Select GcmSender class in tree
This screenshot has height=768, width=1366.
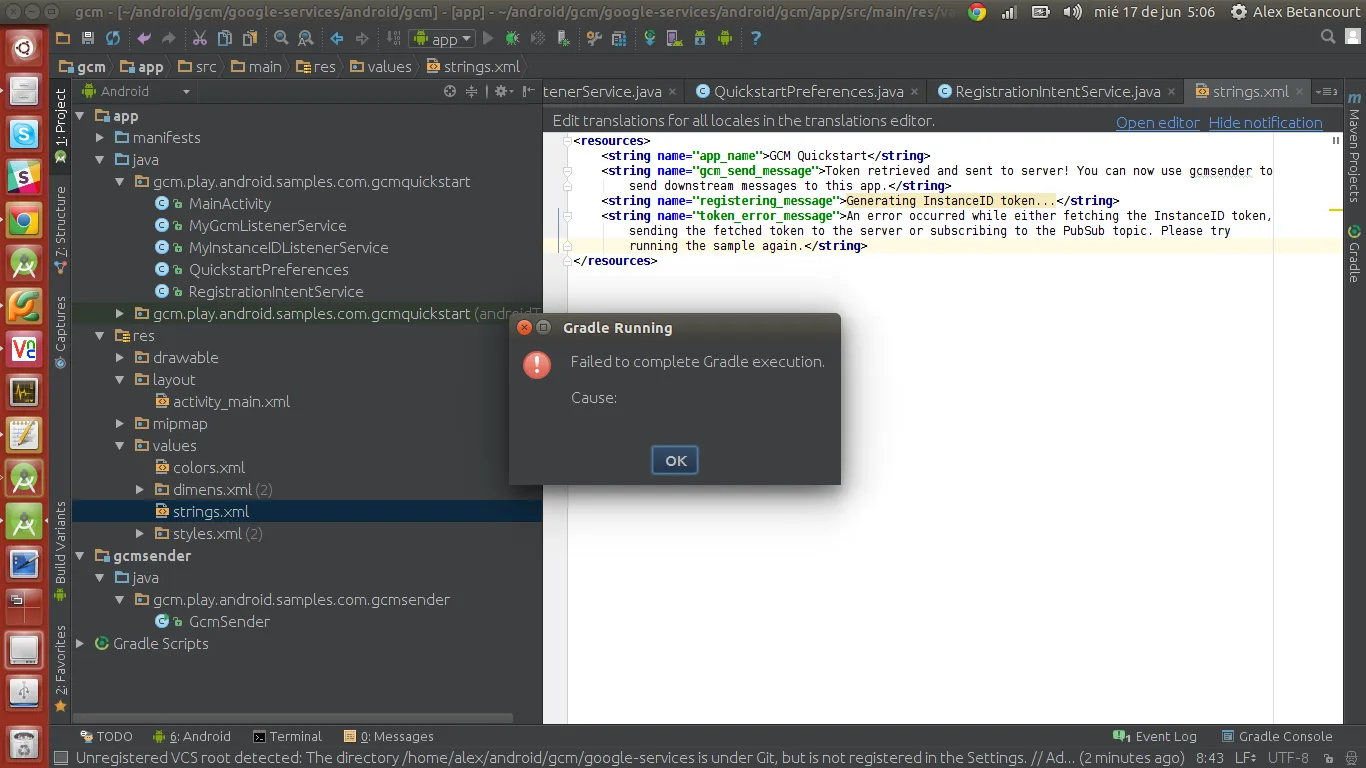(x=229, y=622)
